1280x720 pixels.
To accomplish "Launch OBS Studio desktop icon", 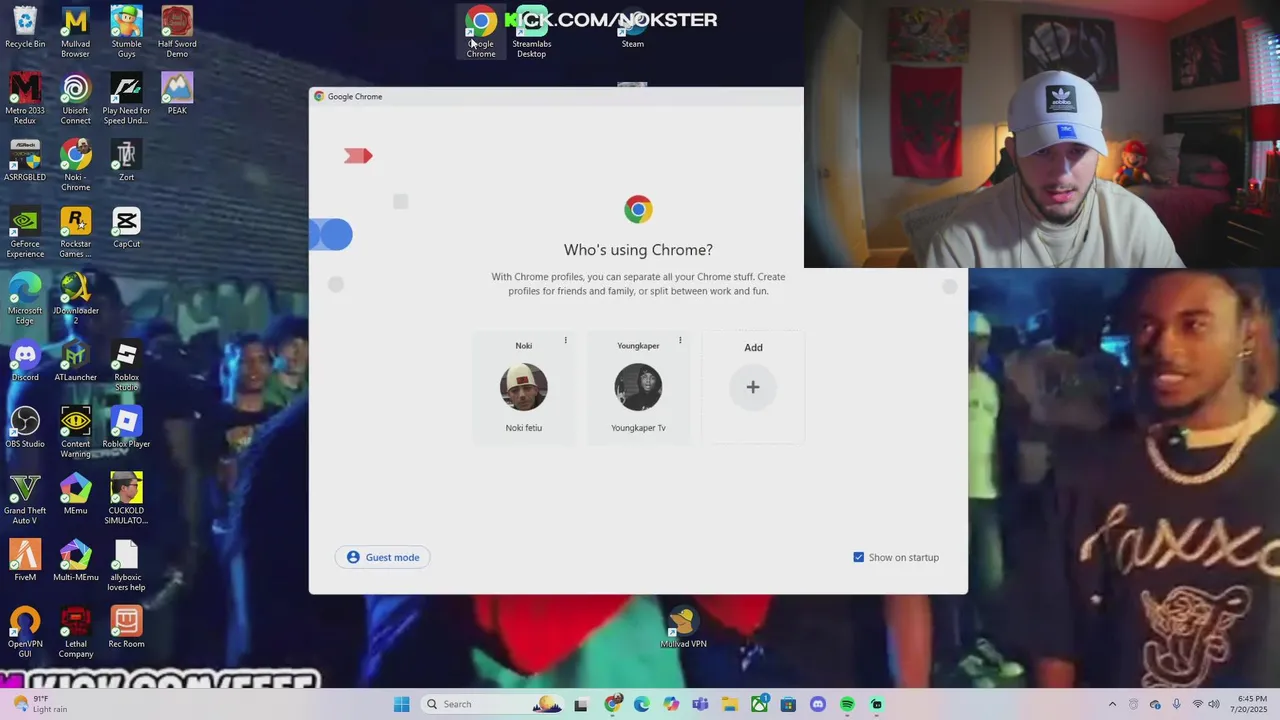I will pos(25,428).
